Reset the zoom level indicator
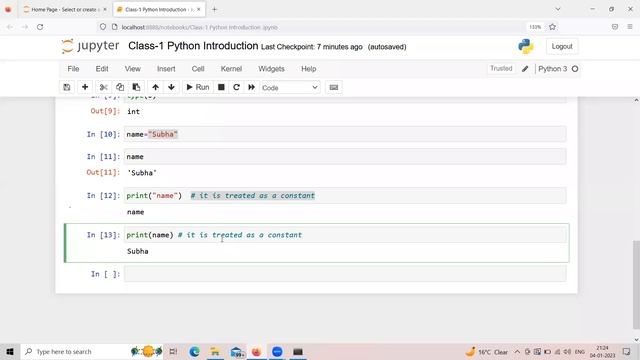Screen dimensions: 640x360 tap(535, 27)
